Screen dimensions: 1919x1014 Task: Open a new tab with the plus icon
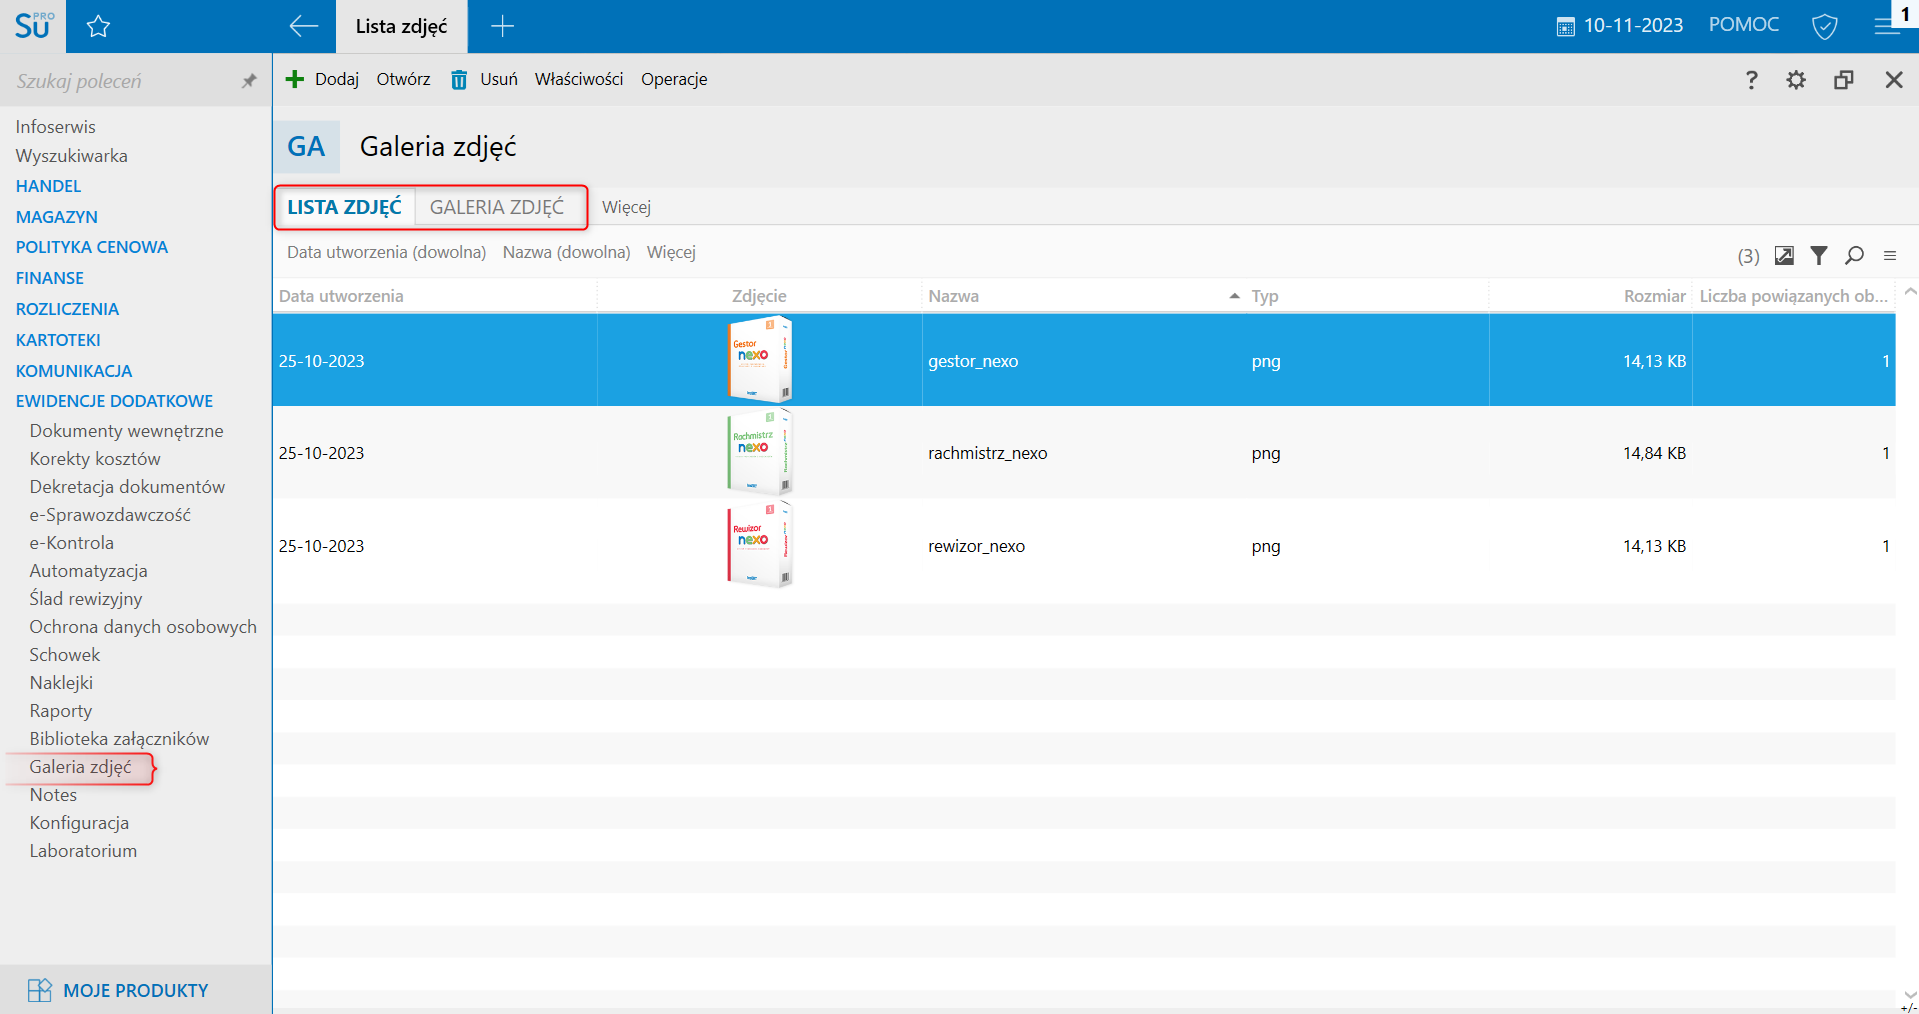coord(503,27)
